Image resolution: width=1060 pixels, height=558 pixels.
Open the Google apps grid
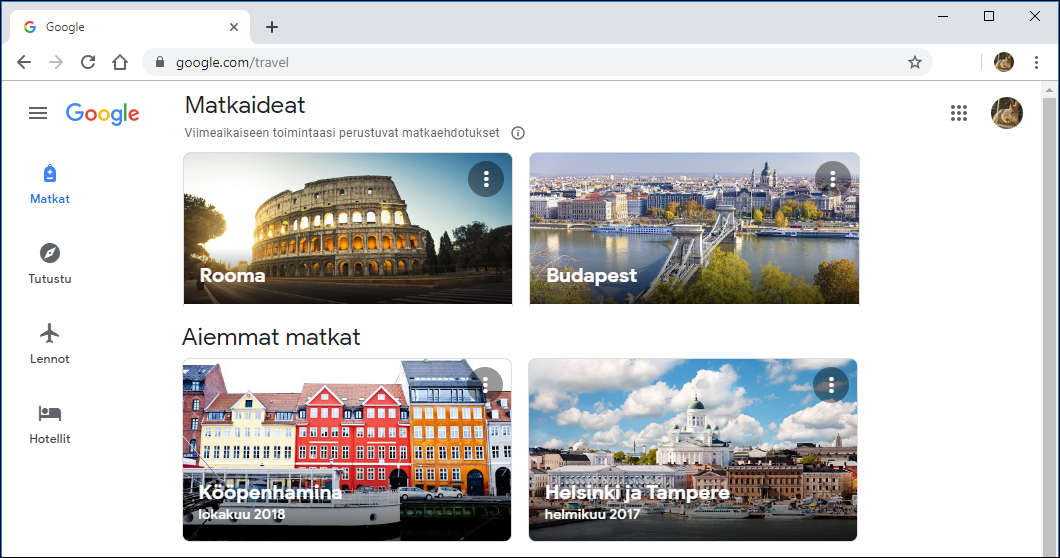point(959,113)
